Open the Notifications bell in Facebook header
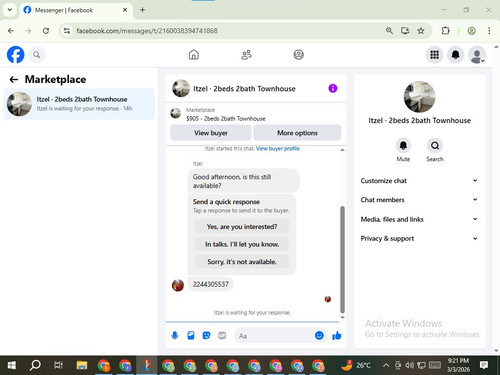500x375 pixels. 456,55
